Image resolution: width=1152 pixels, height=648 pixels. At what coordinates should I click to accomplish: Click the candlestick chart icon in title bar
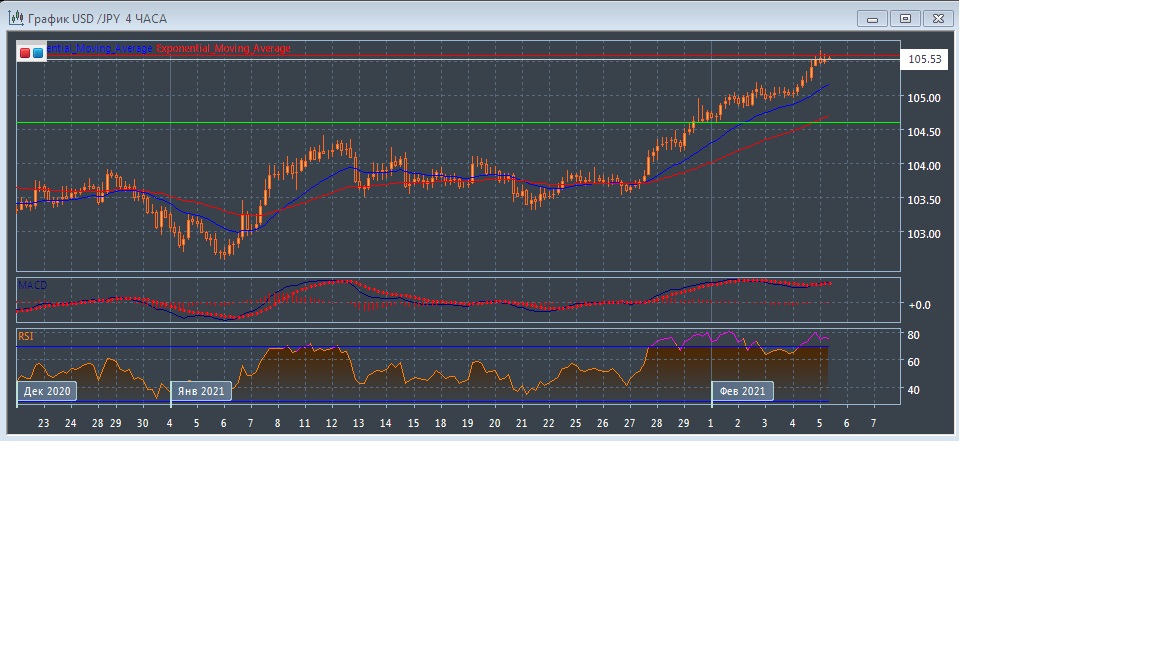16,18
